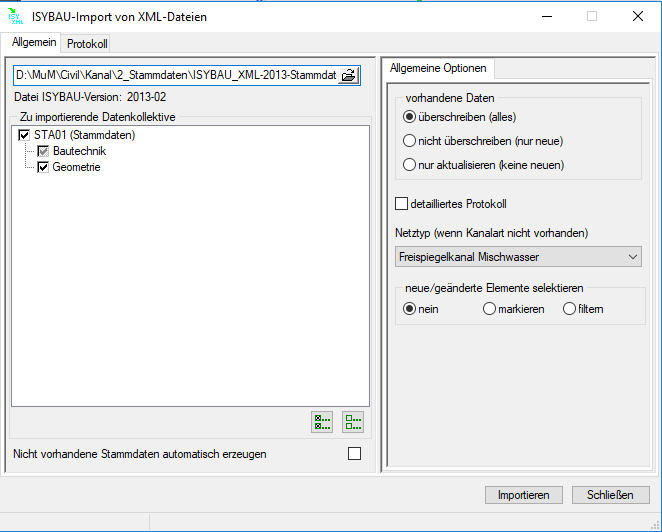The width and height of the screenshot is (662, 532).
Task: Click the deselect-all data collectives icon
Action: 353,422
